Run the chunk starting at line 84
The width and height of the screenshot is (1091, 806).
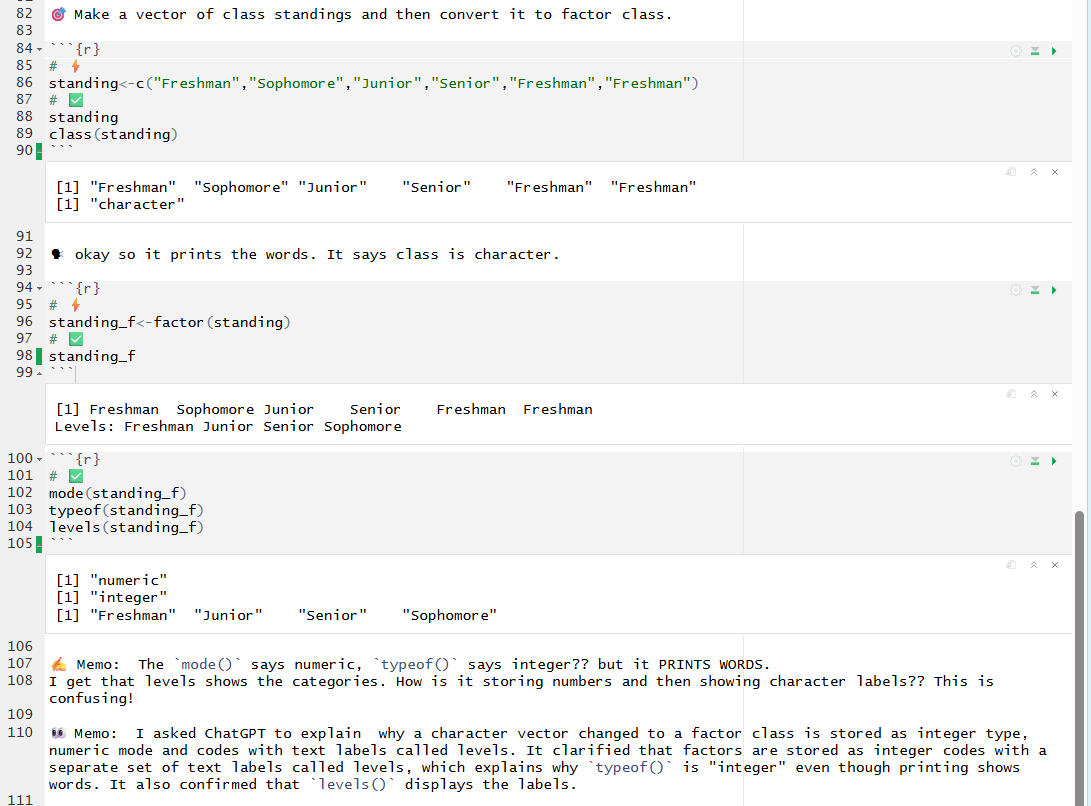1054,51
